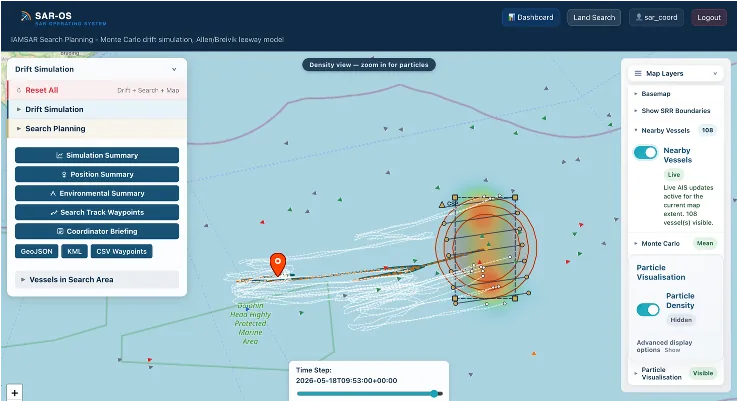Collapse the Drift Simulation panel chevron
Screen dimensions: 738x402
coord(174,69)
